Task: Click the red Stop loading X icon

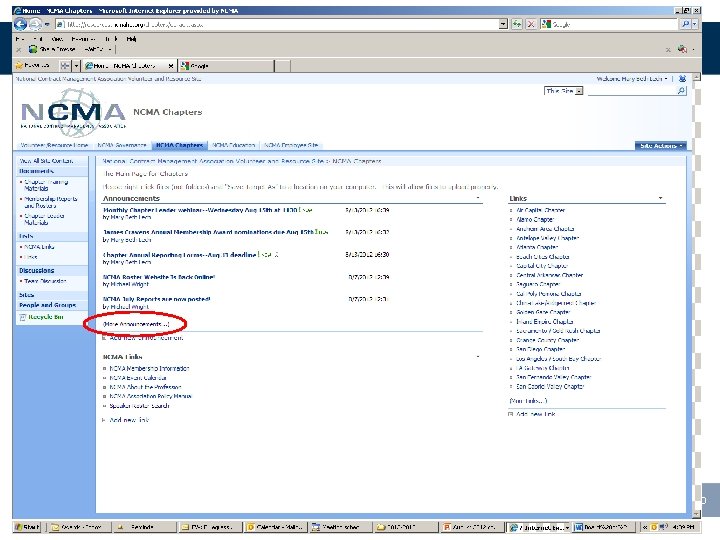Action: coord(531,24)
